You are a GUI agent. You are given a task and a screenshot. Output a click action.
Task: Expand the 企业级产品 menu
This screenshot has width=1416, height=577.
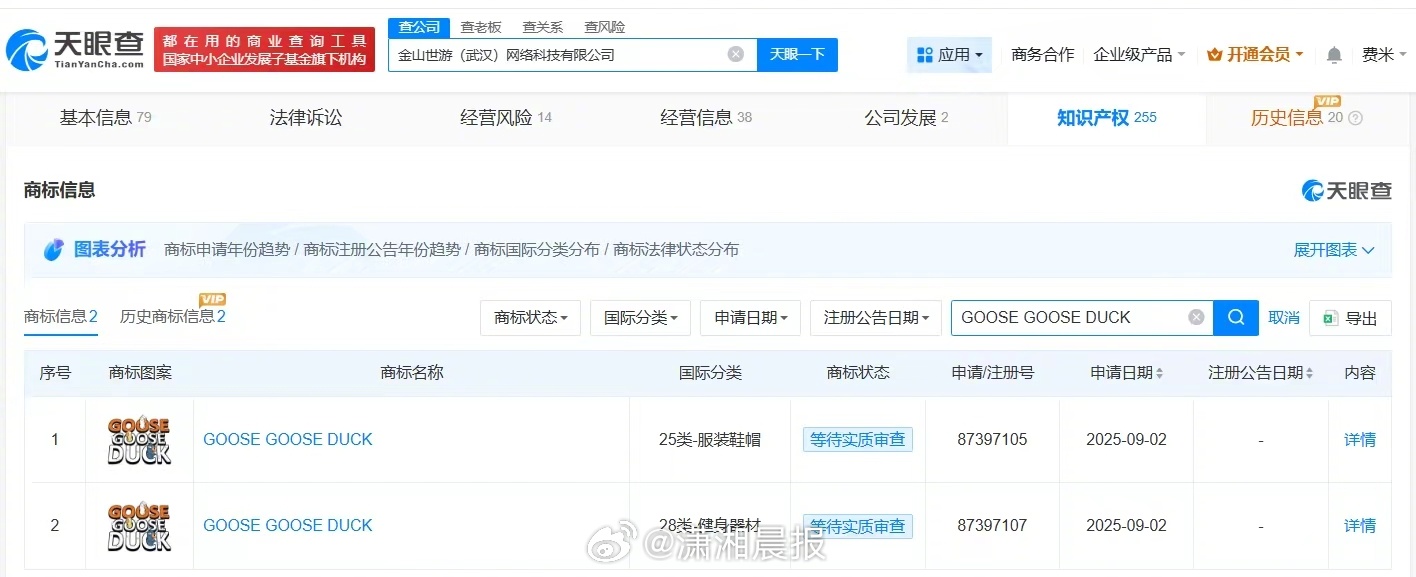click(x=1139, y=55)
